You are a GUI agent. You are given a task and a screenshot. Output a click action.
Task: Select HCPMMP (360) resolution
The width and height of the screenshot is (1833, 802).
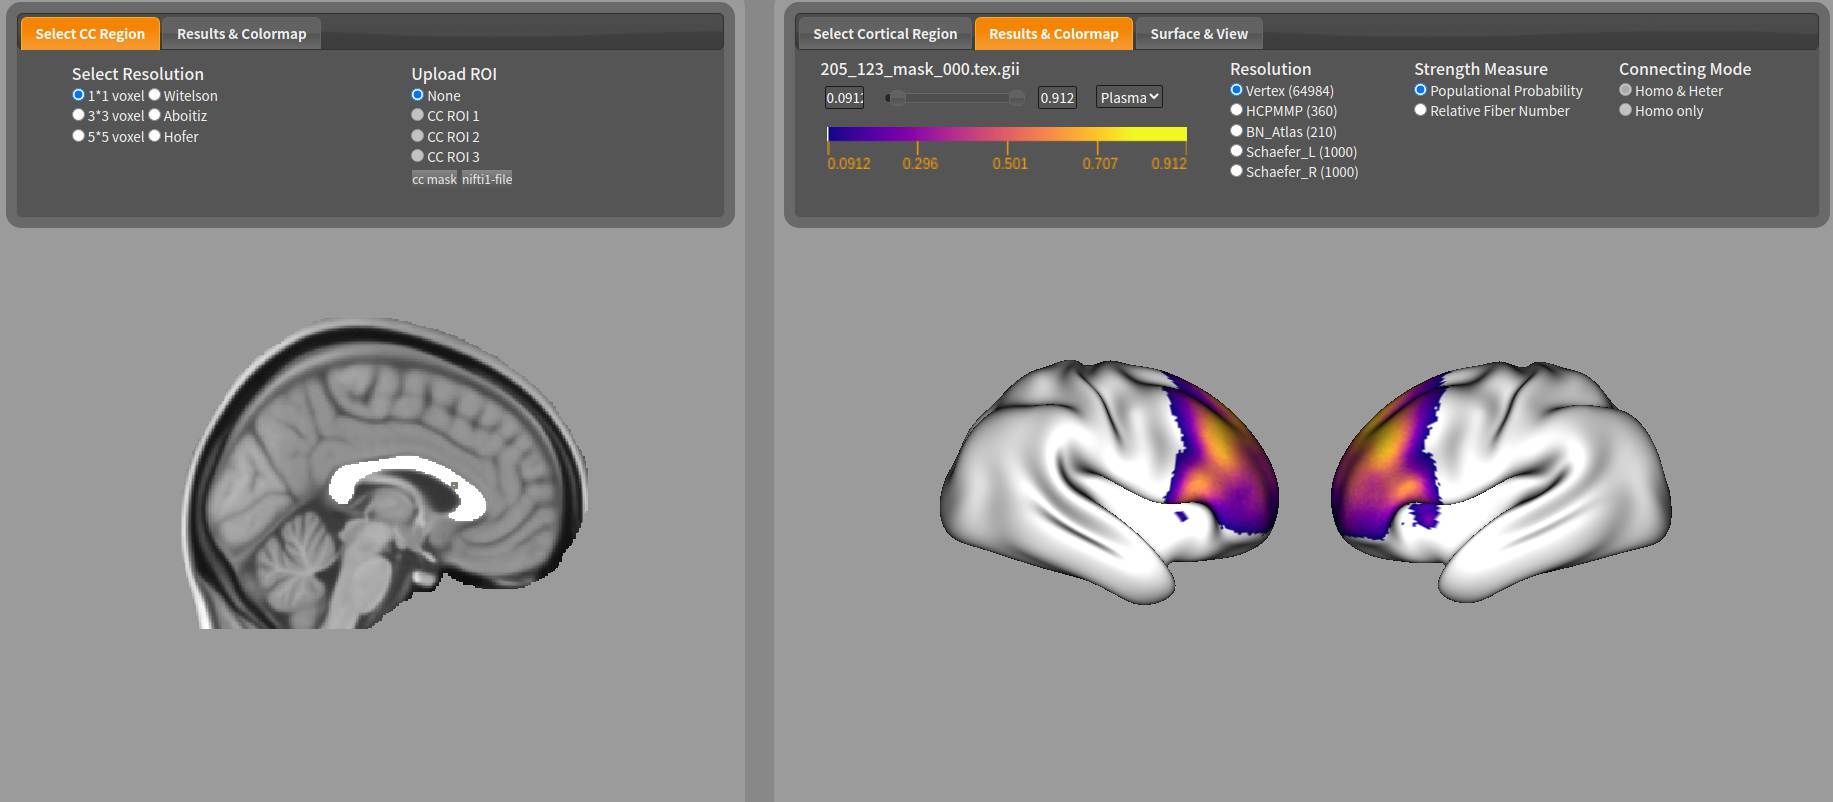coord(1236,110)
